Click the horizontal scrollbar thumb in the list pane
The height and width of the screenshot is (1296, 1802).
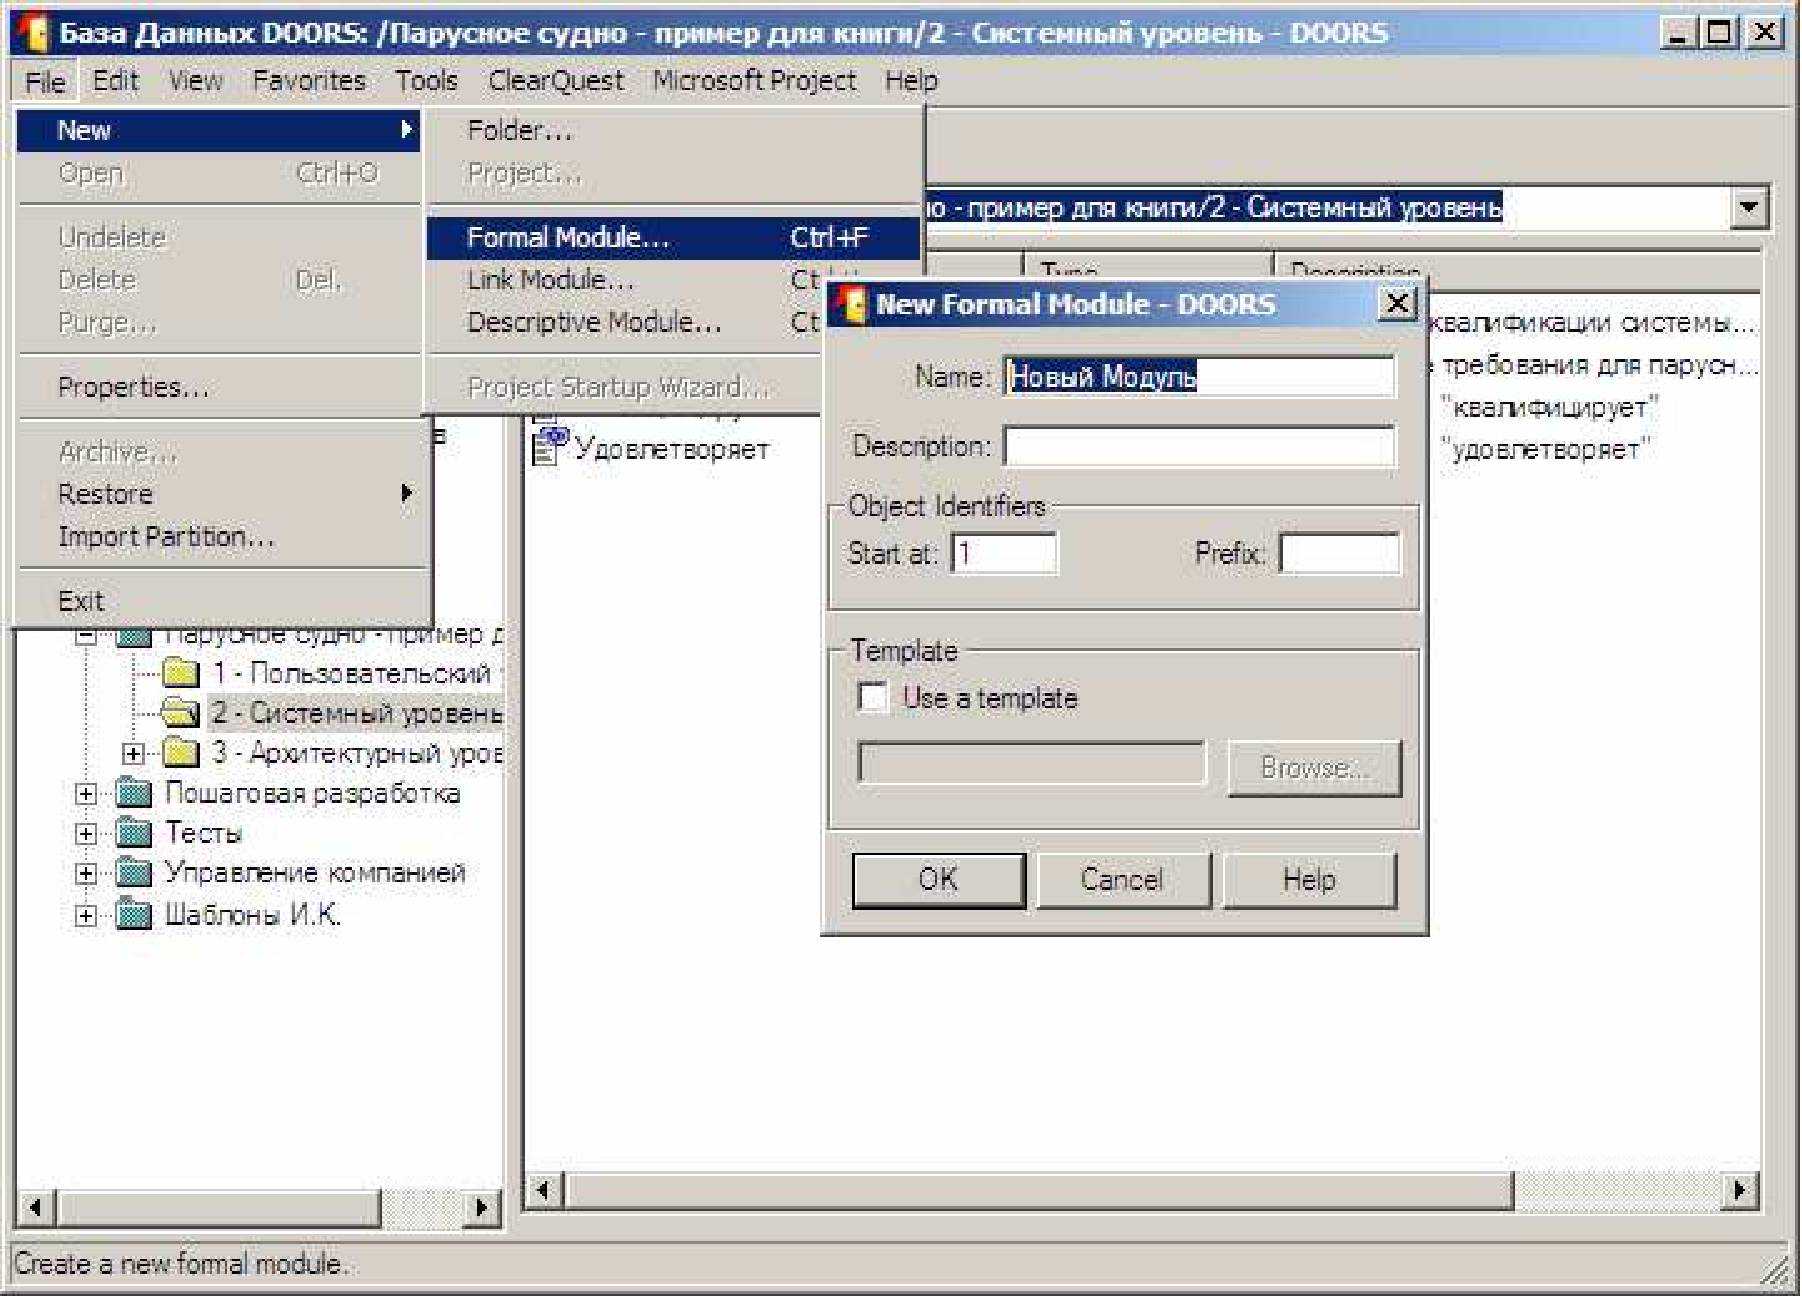click(1038, 1190)
